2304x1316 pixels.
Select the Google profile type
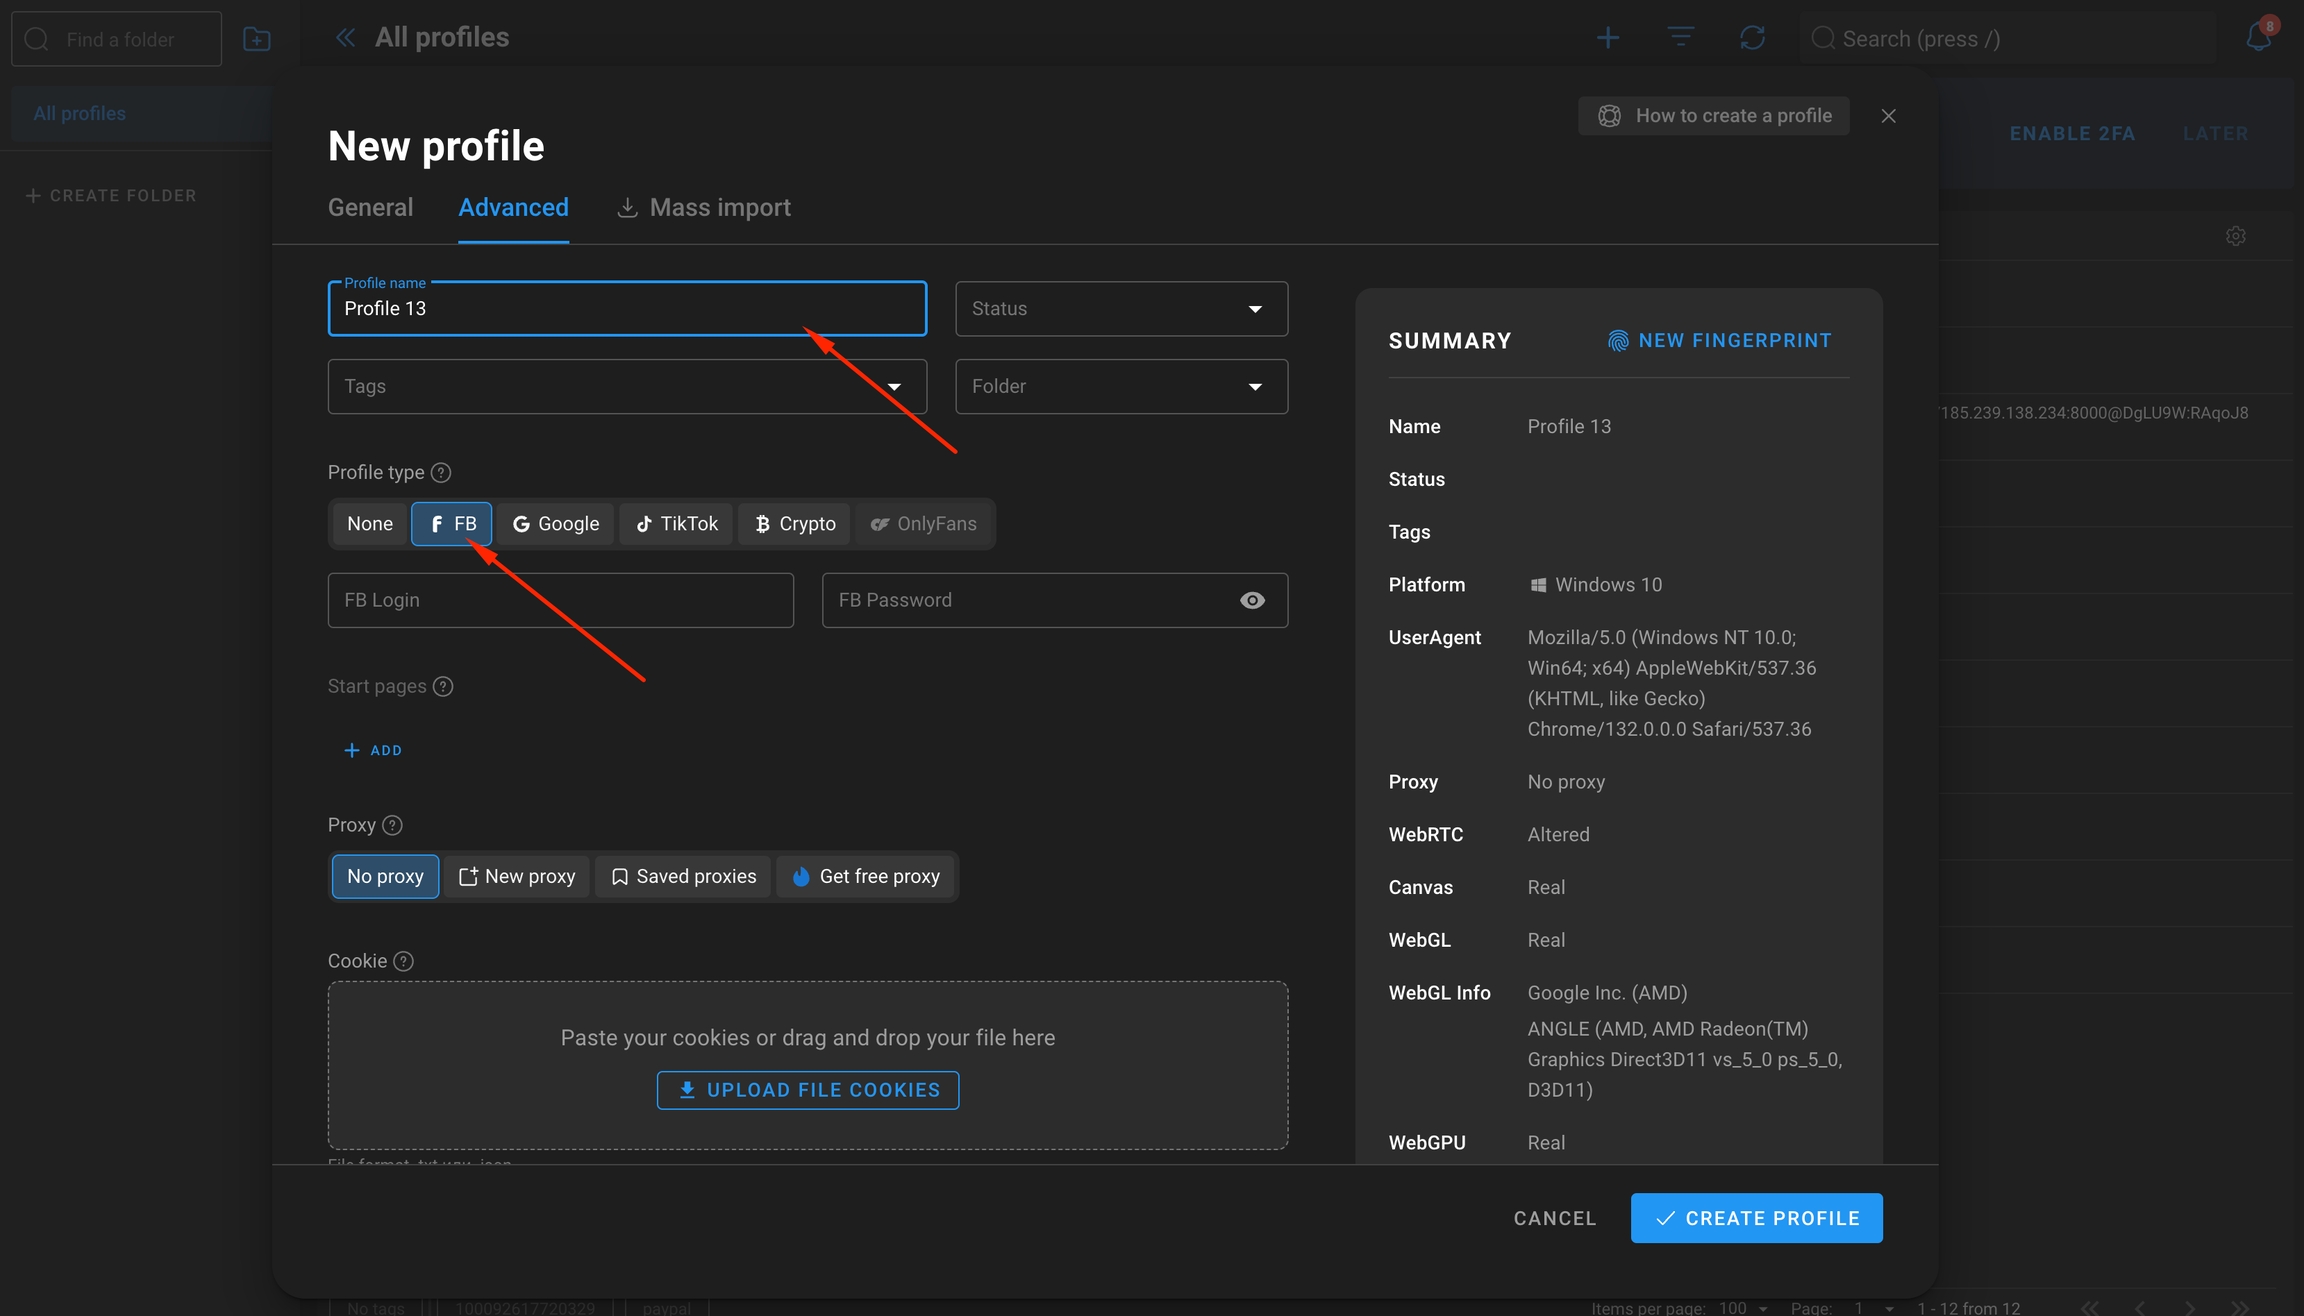556,524
